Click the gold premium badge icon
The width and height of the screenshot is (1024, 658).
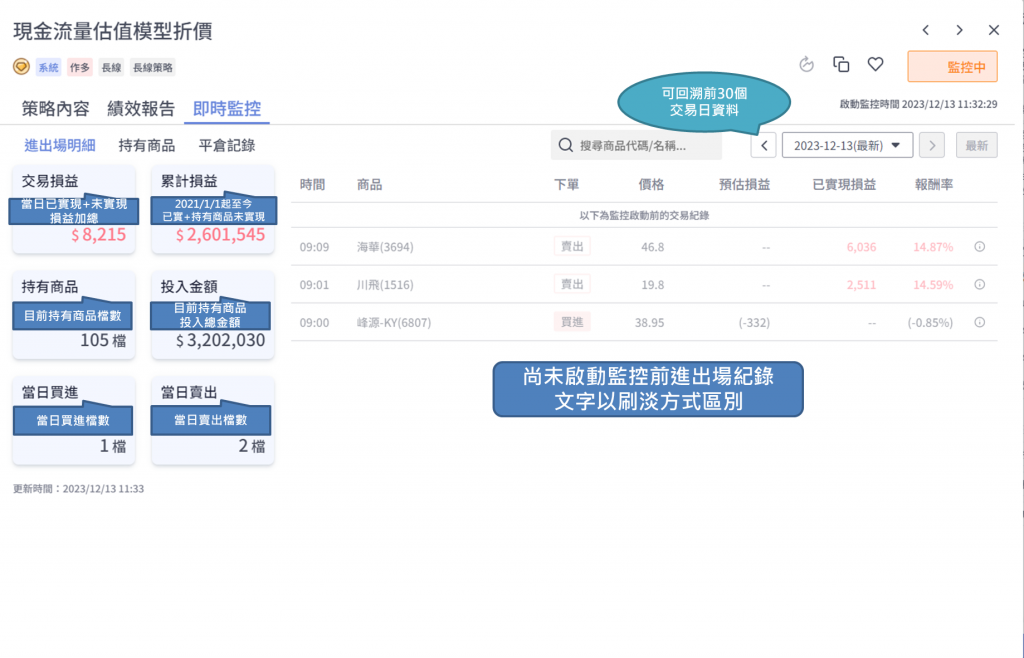21,67
